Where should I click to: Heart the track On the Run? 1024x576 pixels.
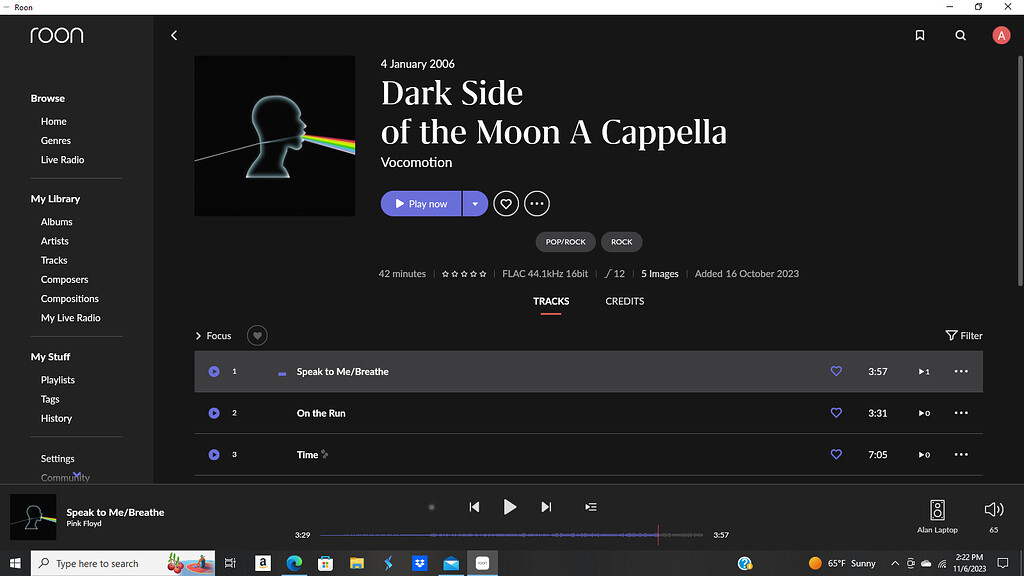click(x=836, y=413)
